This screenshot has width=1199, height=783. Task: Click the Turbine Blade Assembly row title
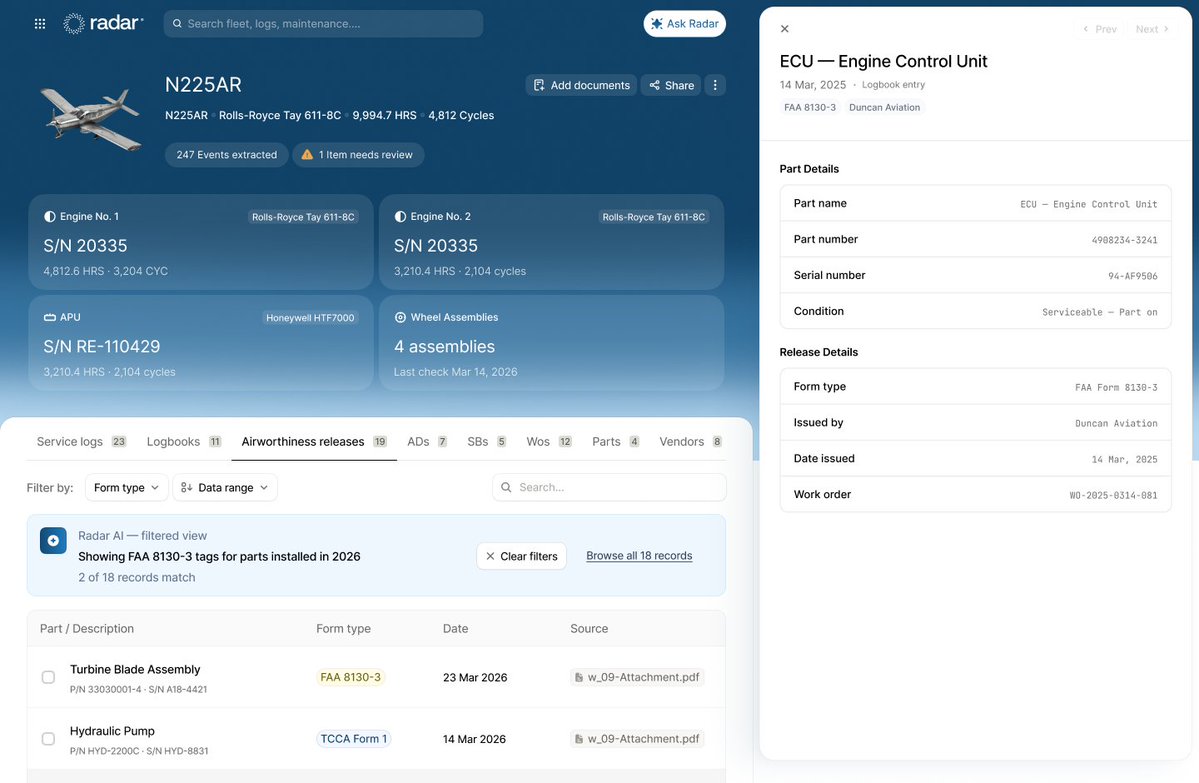point(135,669)
